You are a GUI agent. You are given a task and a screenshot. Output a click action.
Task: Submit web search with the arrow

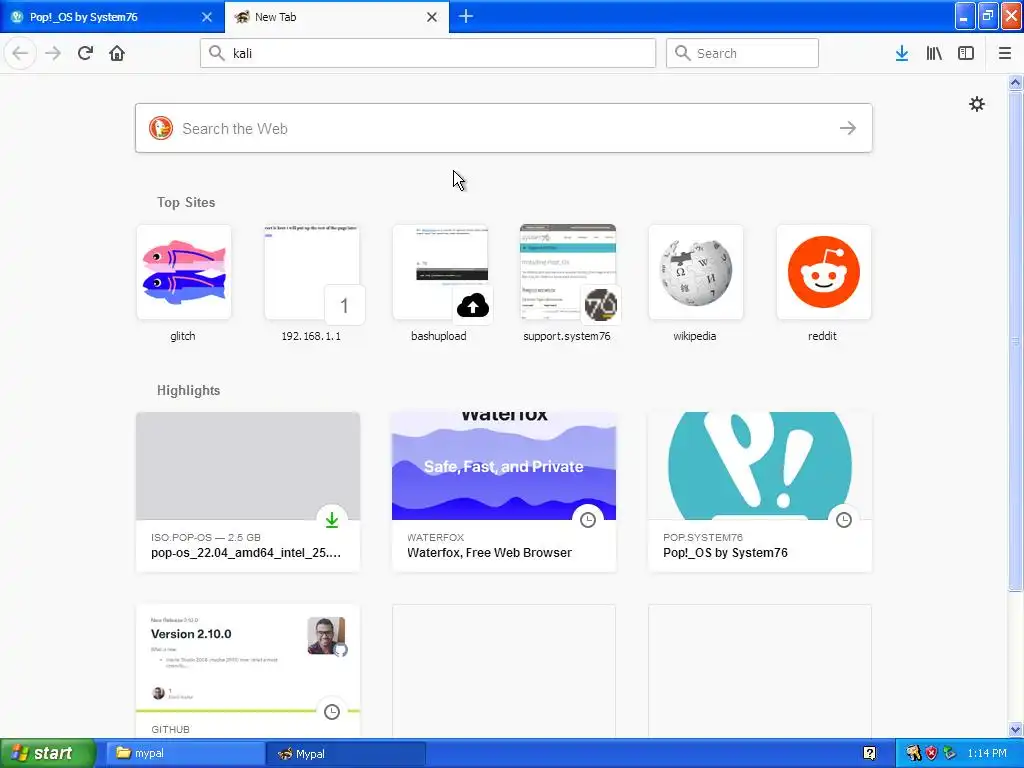(x=848, y=128)
